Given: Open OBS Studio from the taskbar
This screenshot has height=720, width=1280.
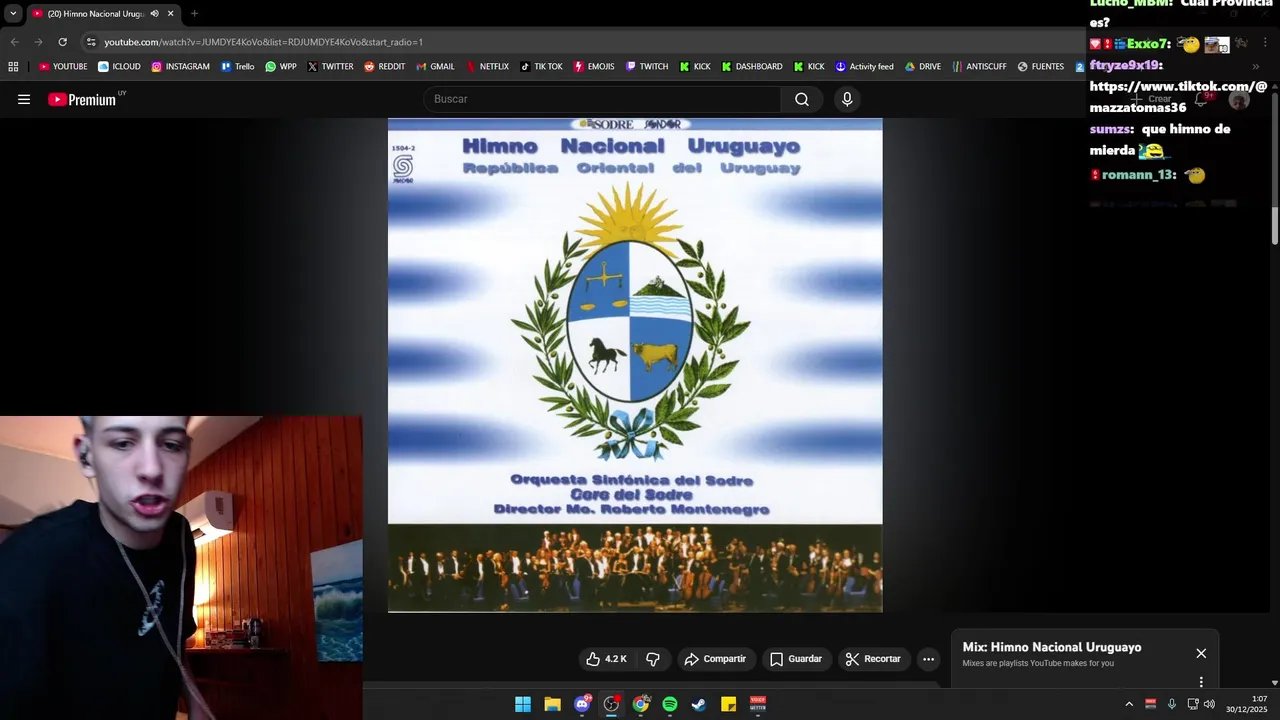Looking at the screenshot, I should click(x=611, y=704).
